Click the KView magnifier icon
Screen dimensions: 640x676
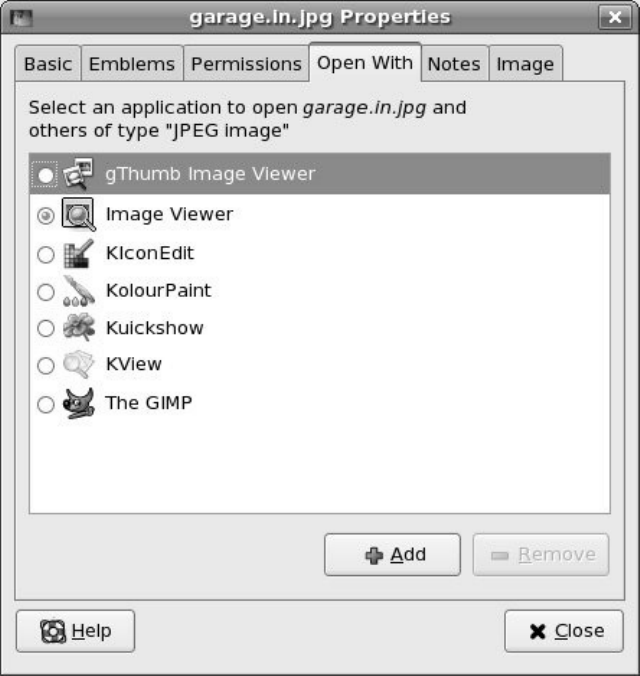pos(78,365)
